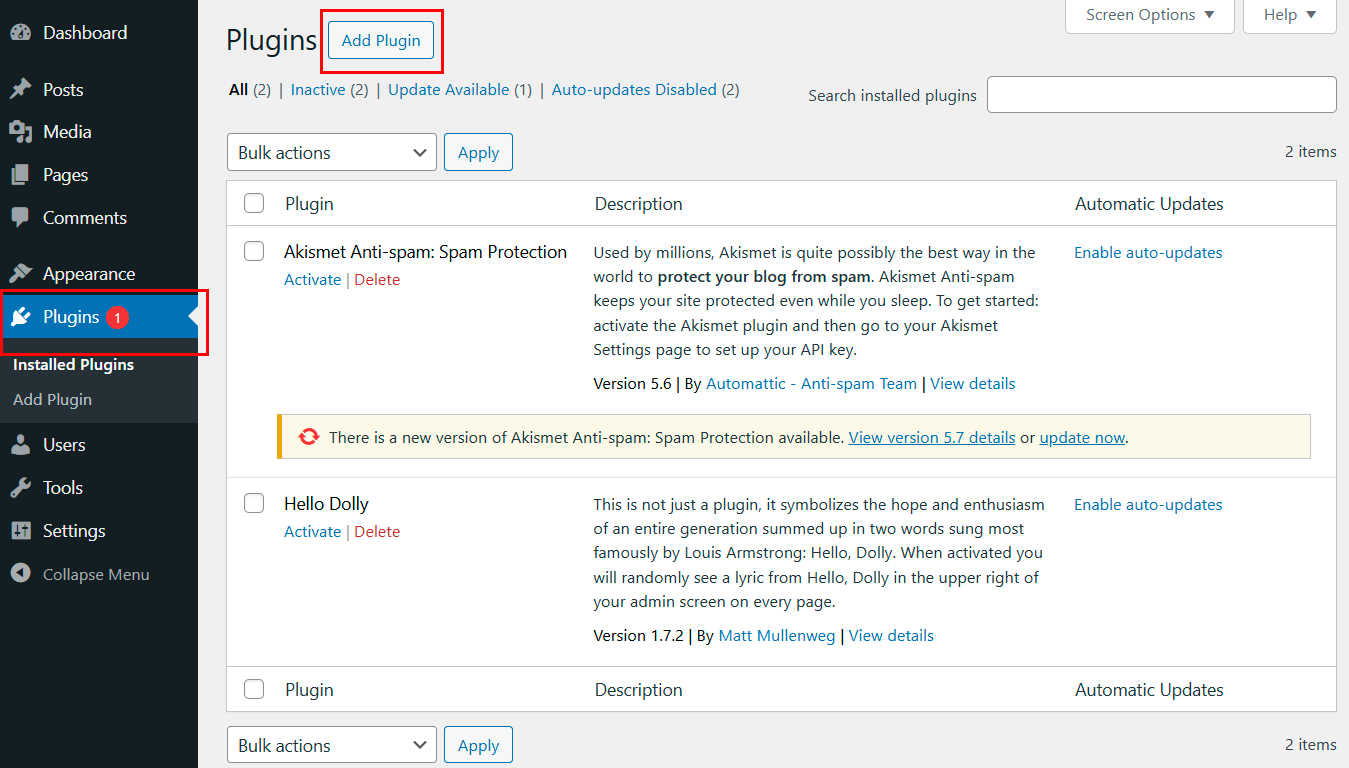This screenshot has width=1349, height=768.
Task: Open Automattic - Anti-spam Team author link
Action: pyautogui.click(x=811, y=384)
